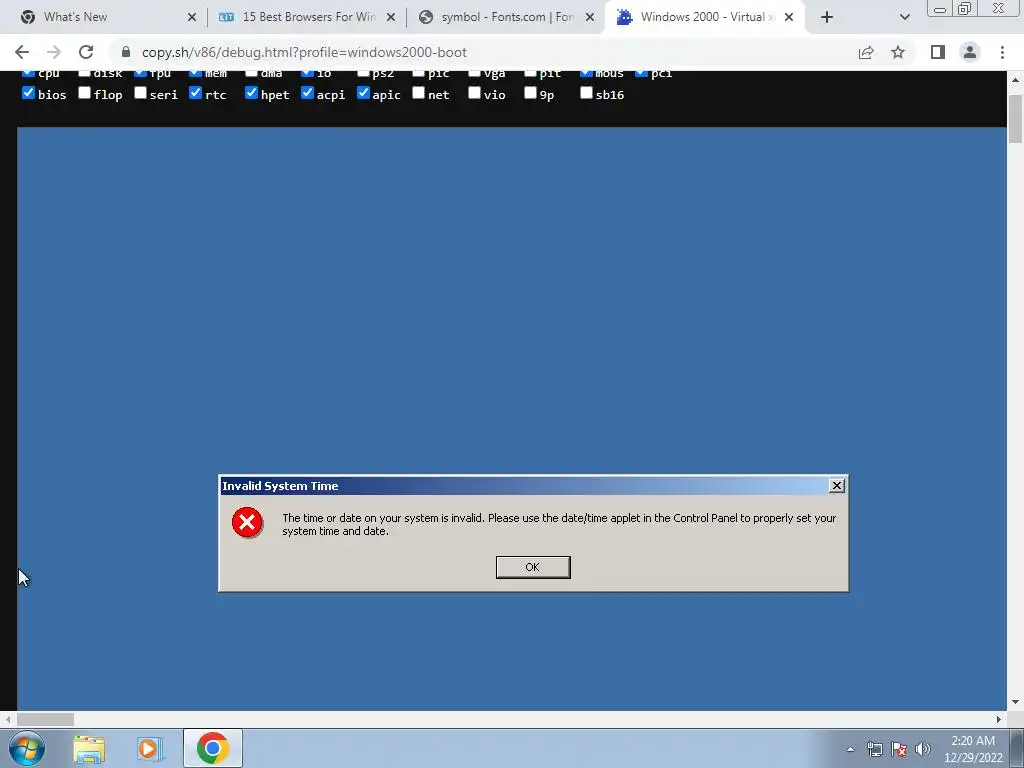Select the Chrome taskbar button
This screenshot has height=768, width=1024.
213,748
